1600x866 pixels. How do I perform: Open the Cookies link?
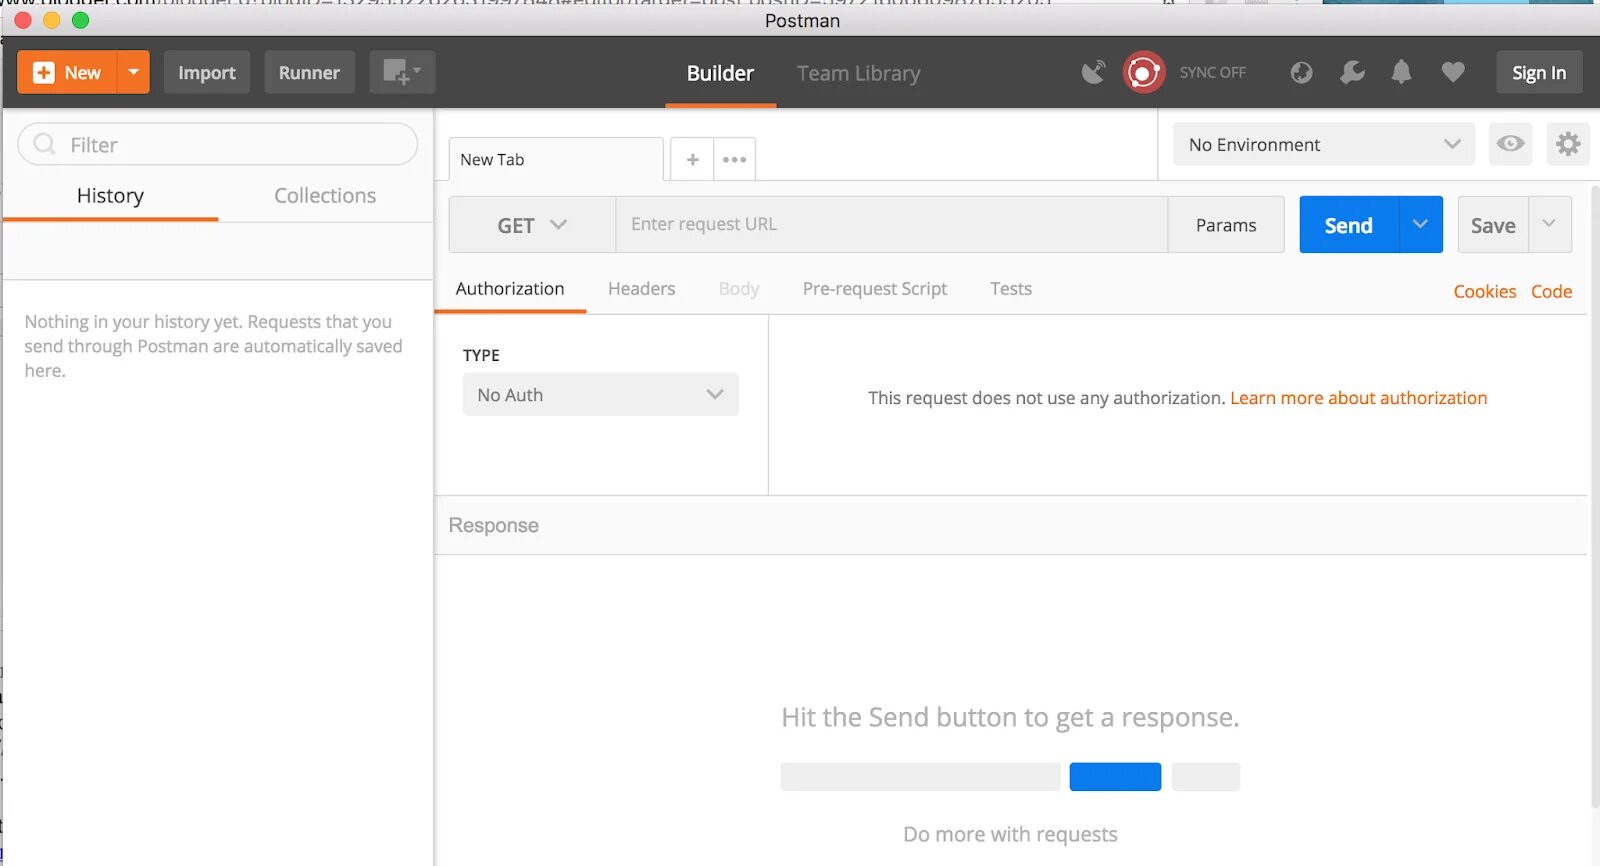pyautogui.click(x=1485, y=291)
